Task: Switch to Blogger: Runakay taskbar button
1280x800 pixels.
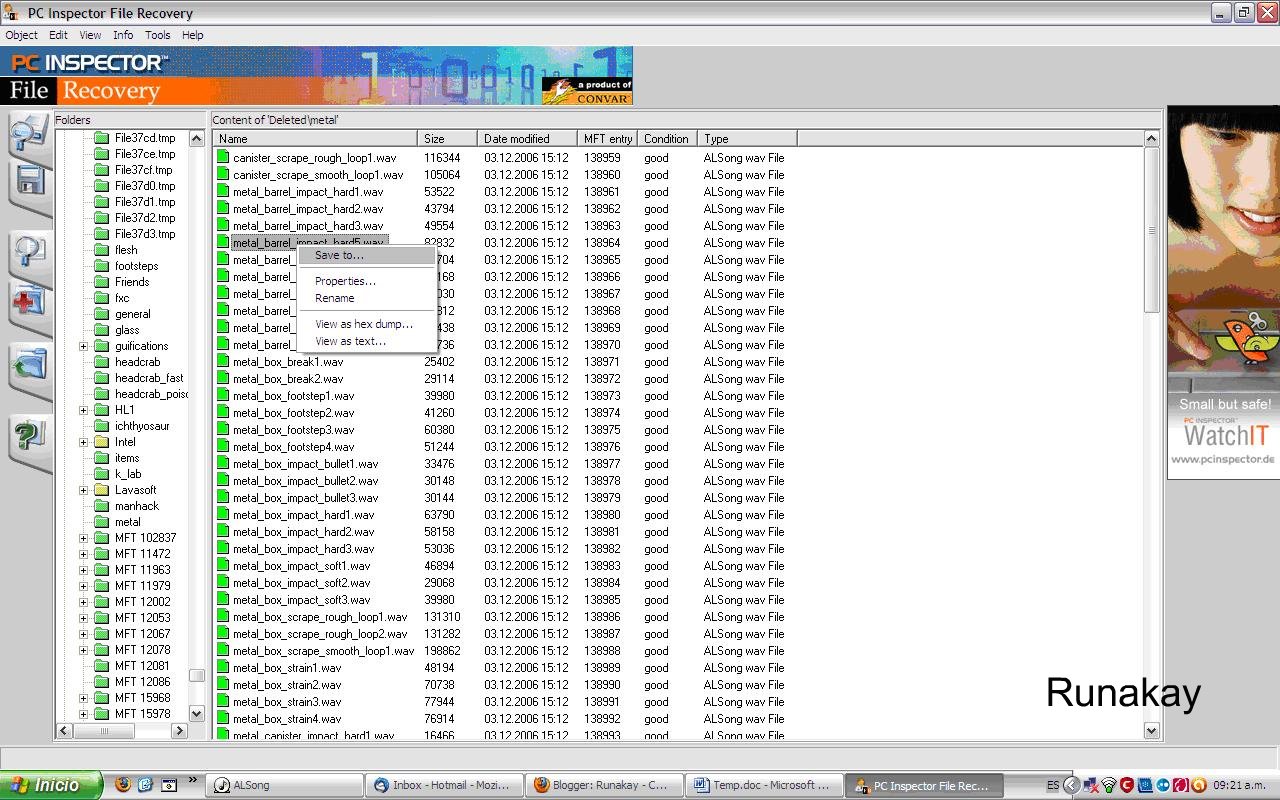Action: 606,786
